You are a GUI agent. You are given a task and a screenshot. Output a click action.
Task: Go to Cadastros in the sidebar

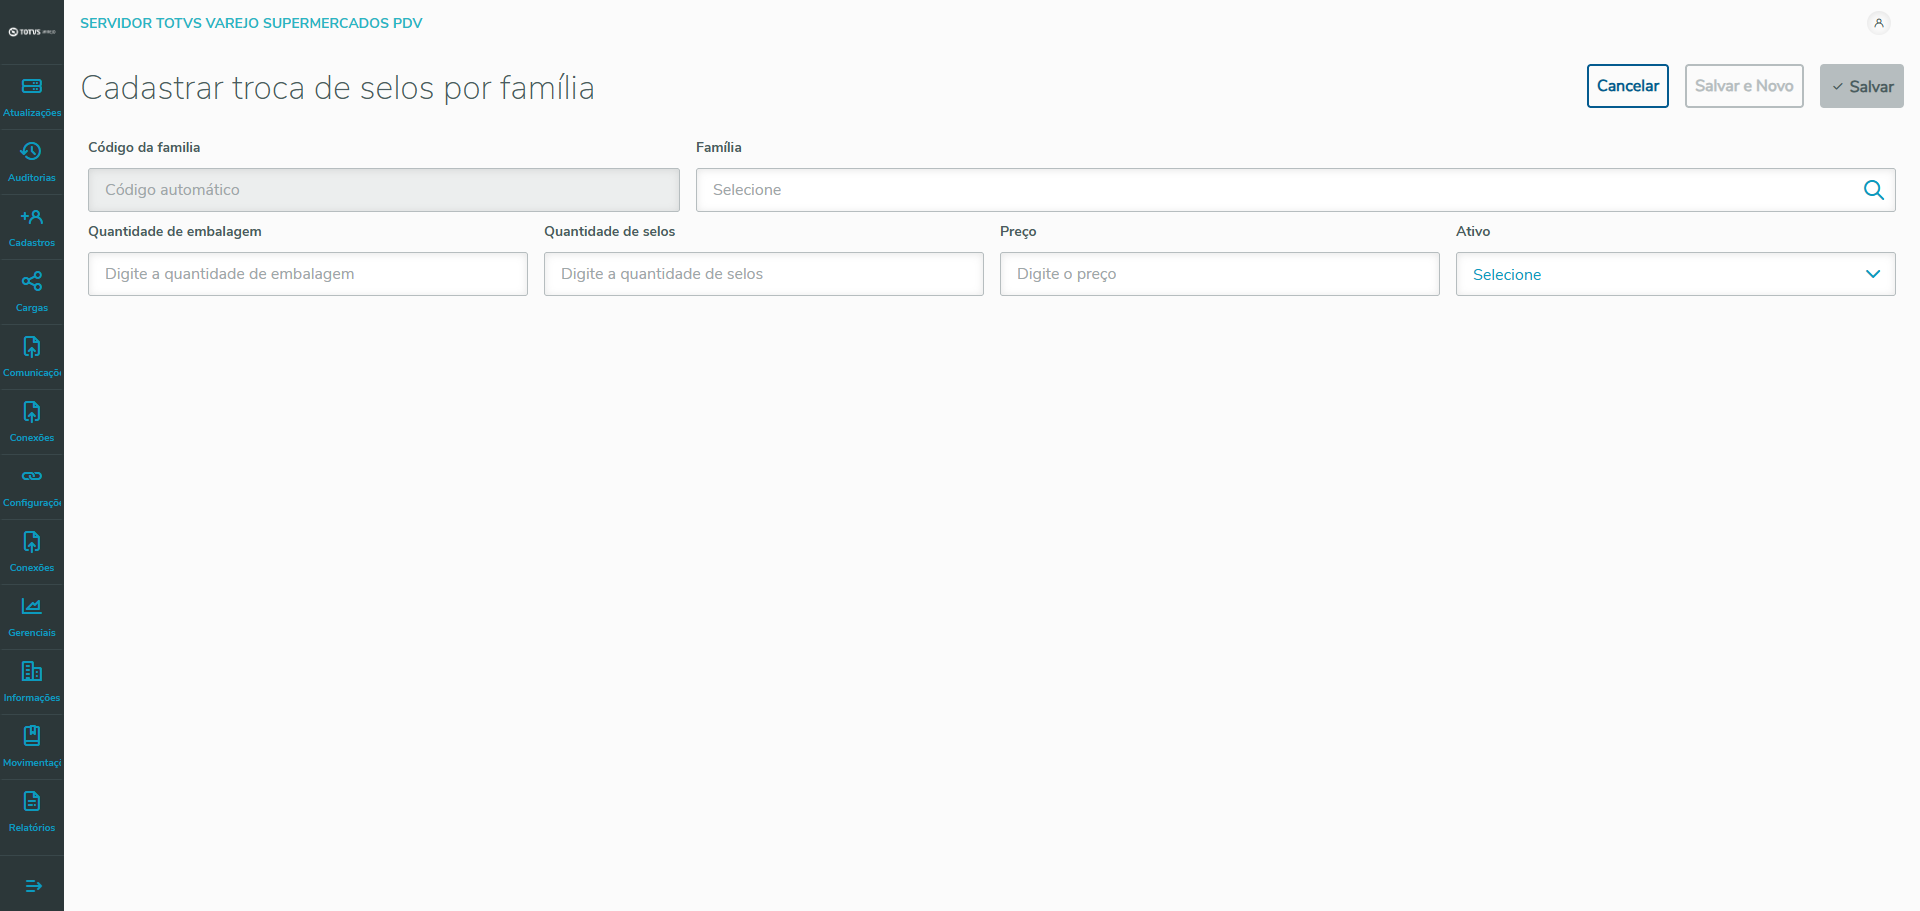32,227
